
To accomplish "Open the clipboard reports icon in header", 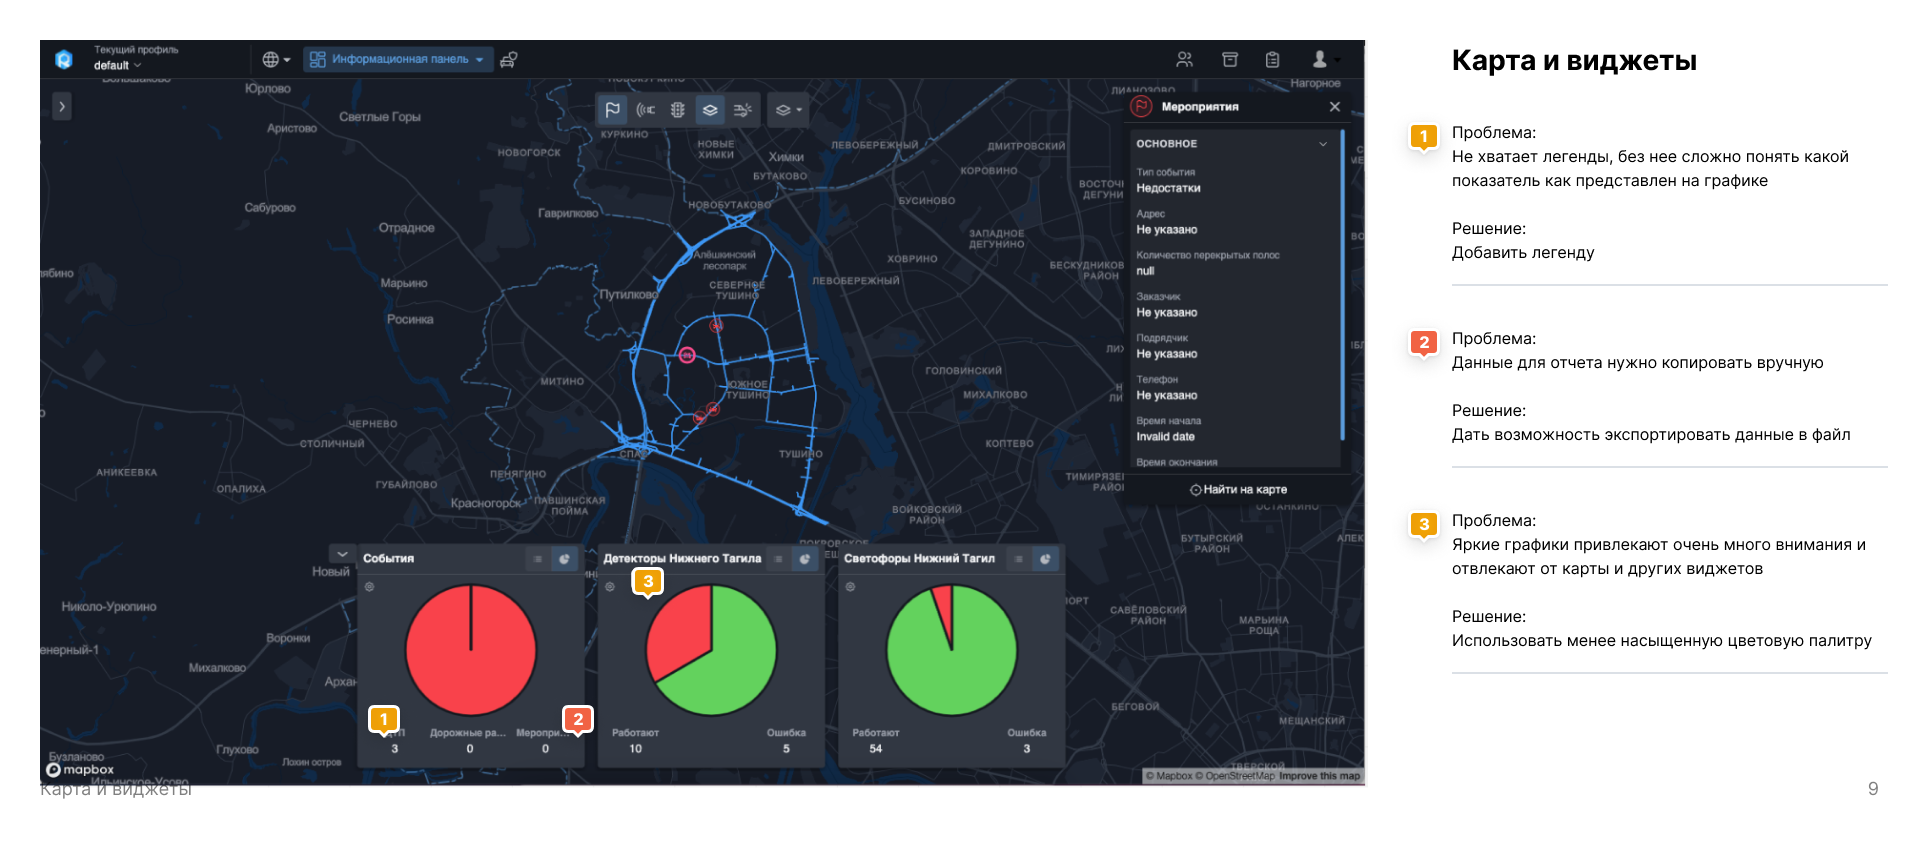I will (1272, 60).
